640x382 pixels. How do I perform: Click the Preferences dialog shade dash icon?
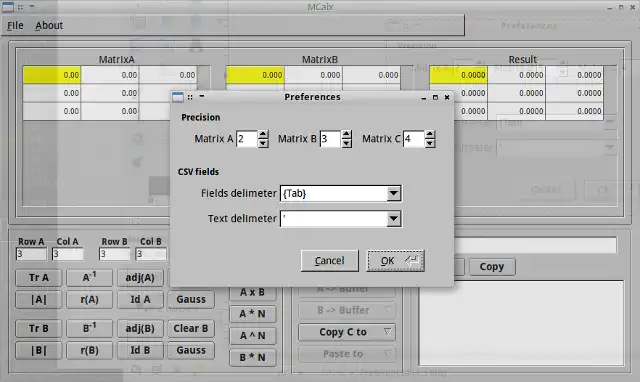(x=202, y=96)
